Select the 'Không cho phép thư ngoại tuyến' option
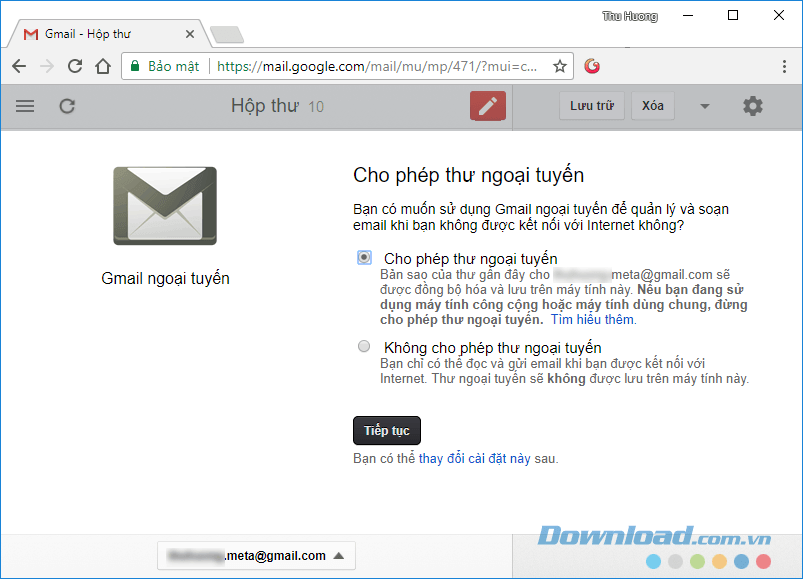Screen dimensions: 803x579 point(364,346)
